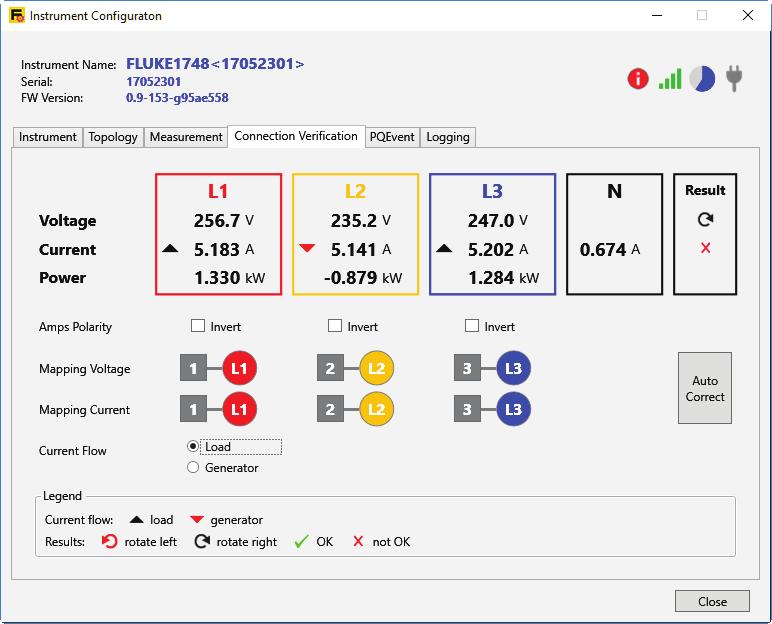Select the Connection Verification tab
The image size is (772, 624).
click(x=296, y=136)
